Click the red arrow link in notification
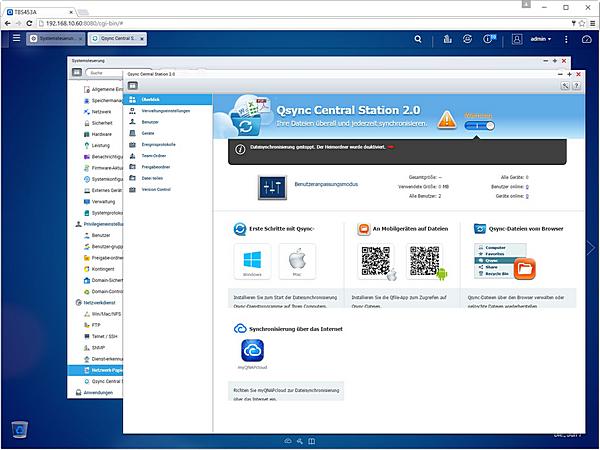 391,147
